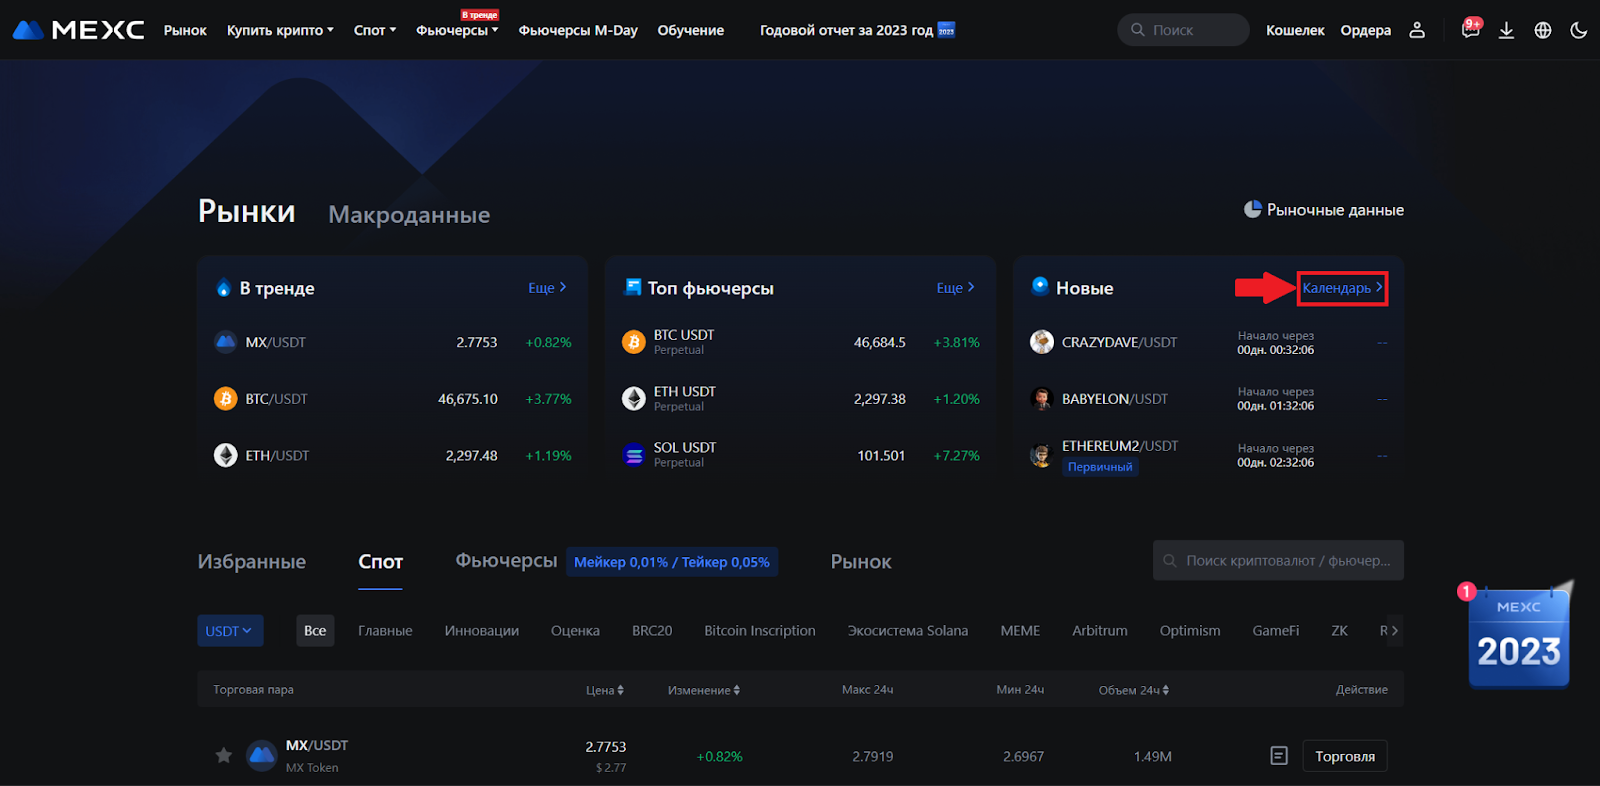Filter by BRC20 category
The height and width of the screenshot is (786, 1600).
click(652, 630)
